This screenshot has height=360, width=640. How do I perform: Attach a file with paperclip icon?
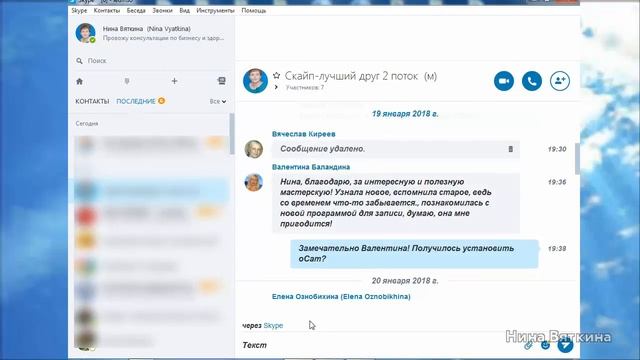coord(528,346)
